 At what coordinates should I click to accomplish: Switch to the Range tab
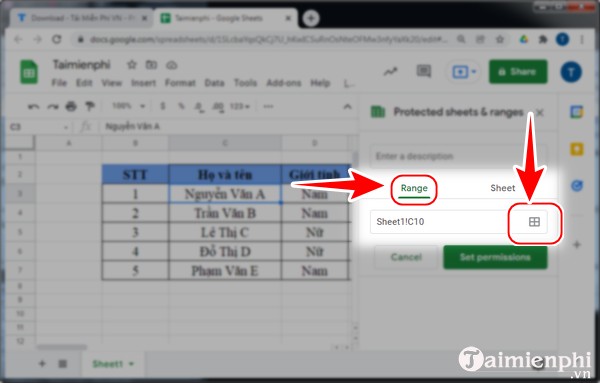pos(414,188)
